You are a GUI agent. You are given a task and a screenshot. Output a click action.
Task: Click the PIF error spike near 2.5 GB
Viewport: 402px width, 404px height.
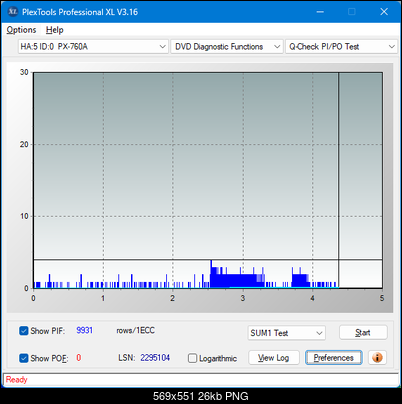tap(211, 274)
